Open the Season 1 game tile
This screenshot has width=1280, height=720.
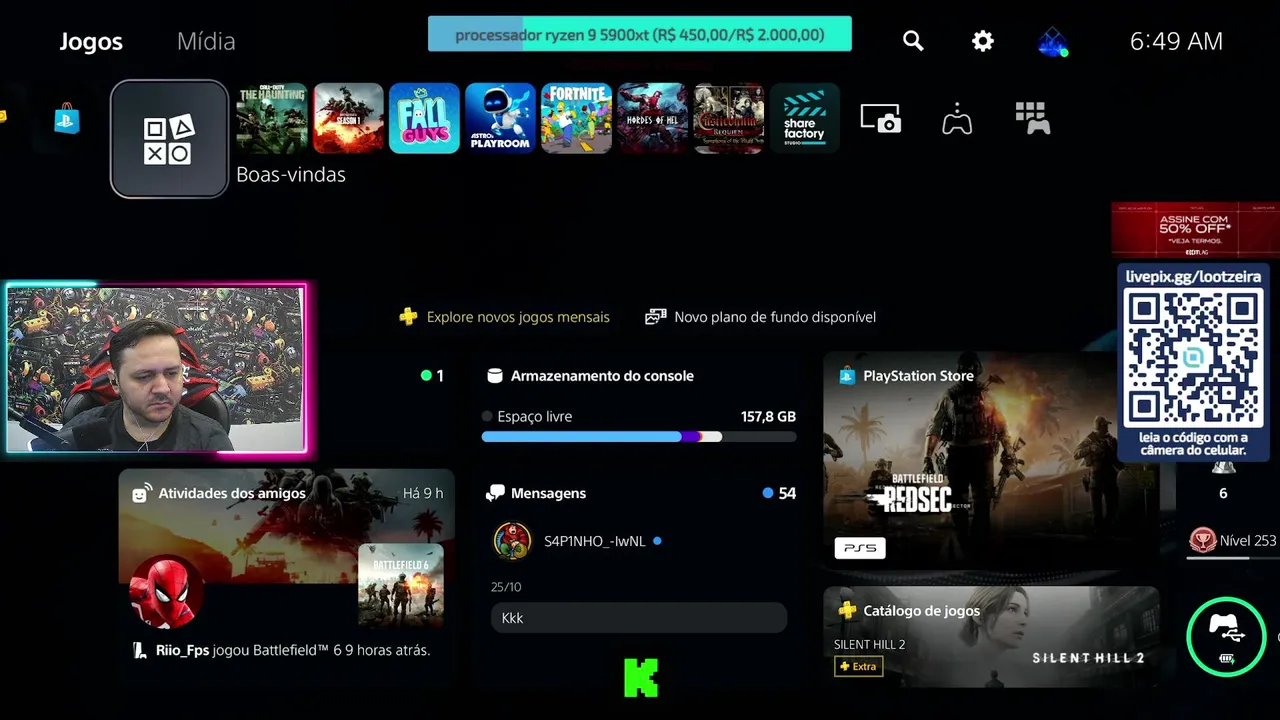tap(348, 118)
